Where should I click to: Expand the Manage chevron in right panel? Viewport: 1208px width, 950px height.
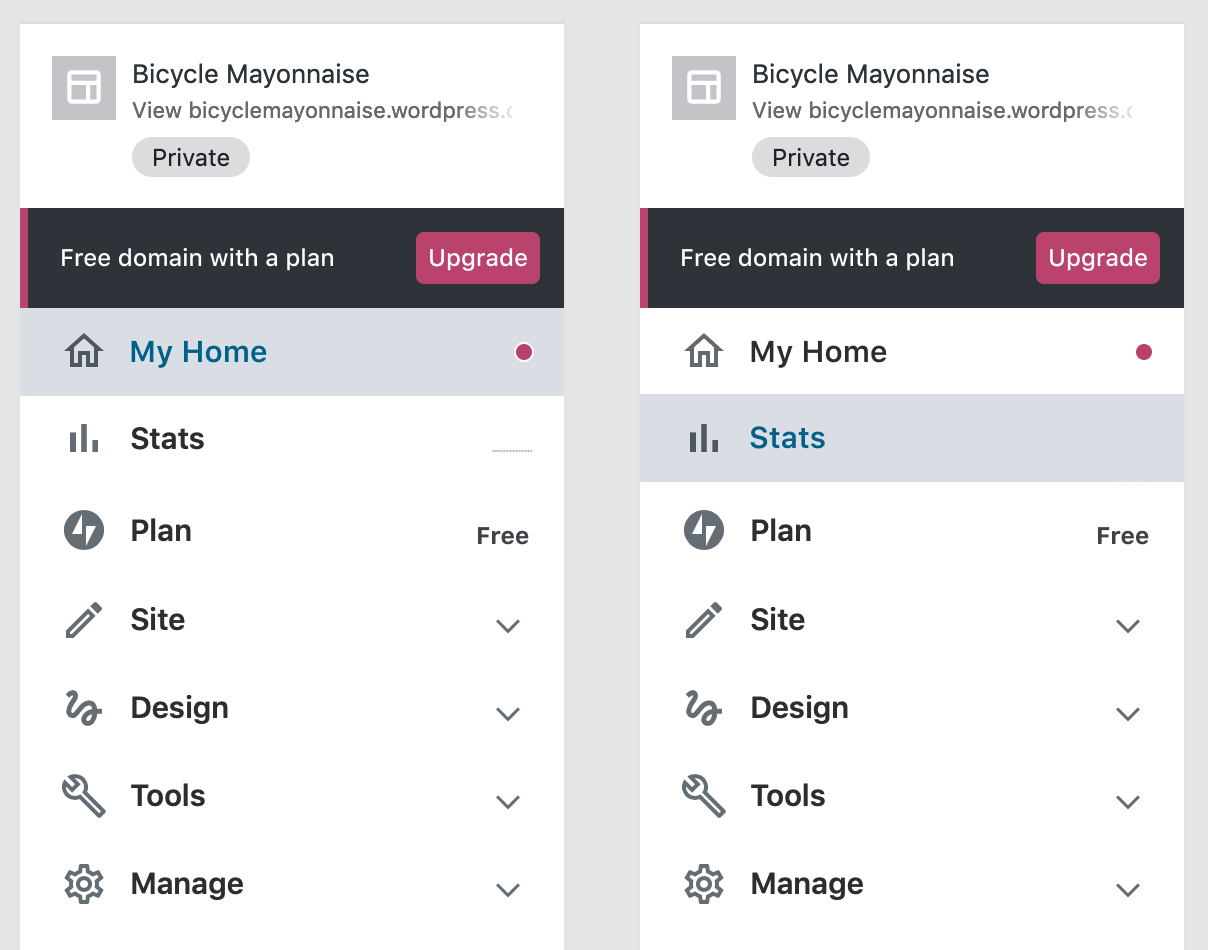pyautogui.click(x=1128, y=890)
